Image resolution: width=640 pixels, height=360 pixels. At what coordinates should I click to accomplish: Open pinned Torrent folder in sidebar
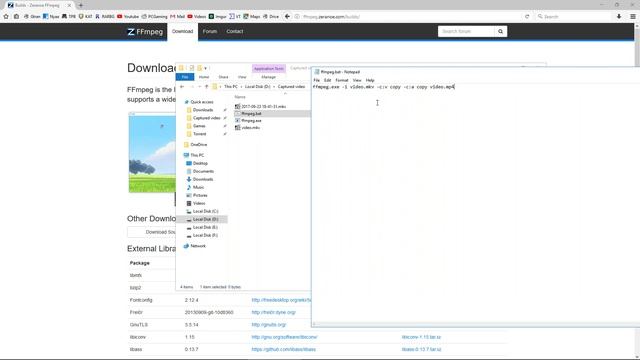pyautogui.click(x=196, y=134)
